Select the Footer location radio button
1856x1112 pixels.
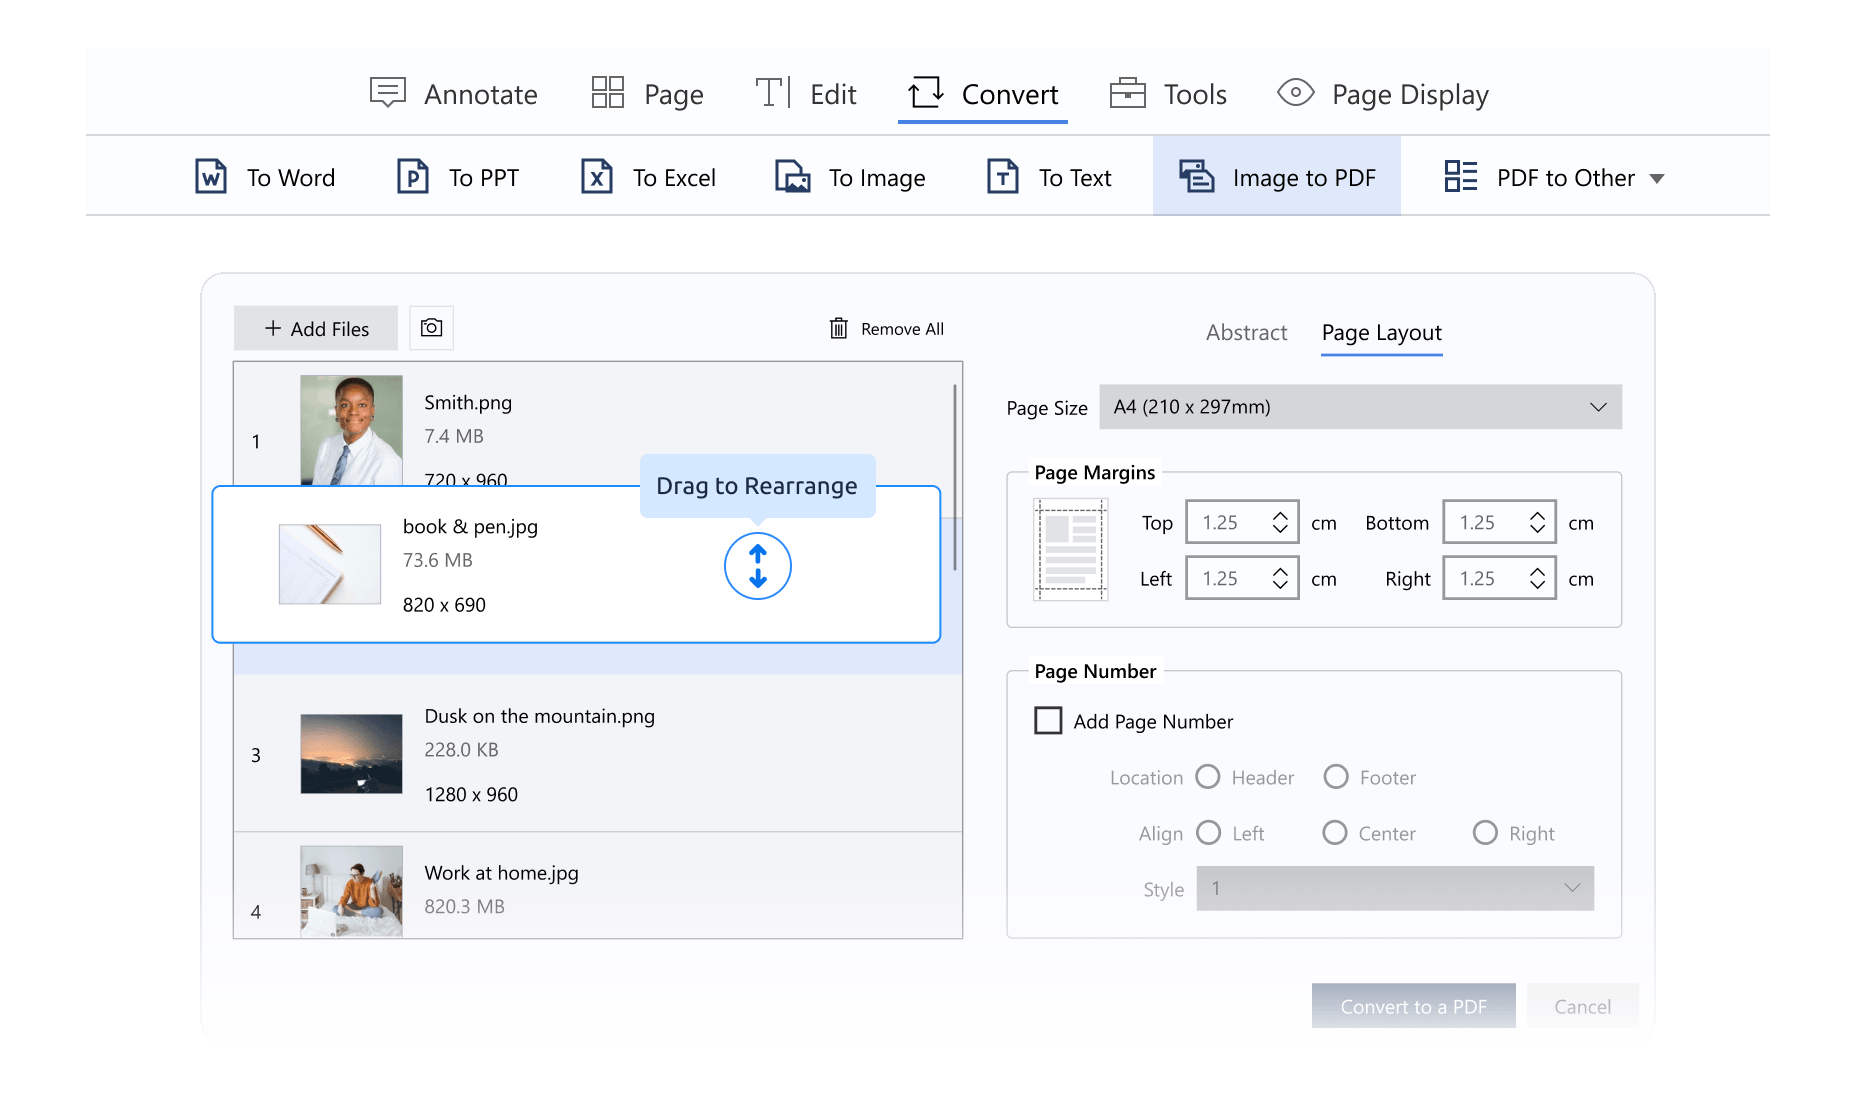coord(1336,777)
